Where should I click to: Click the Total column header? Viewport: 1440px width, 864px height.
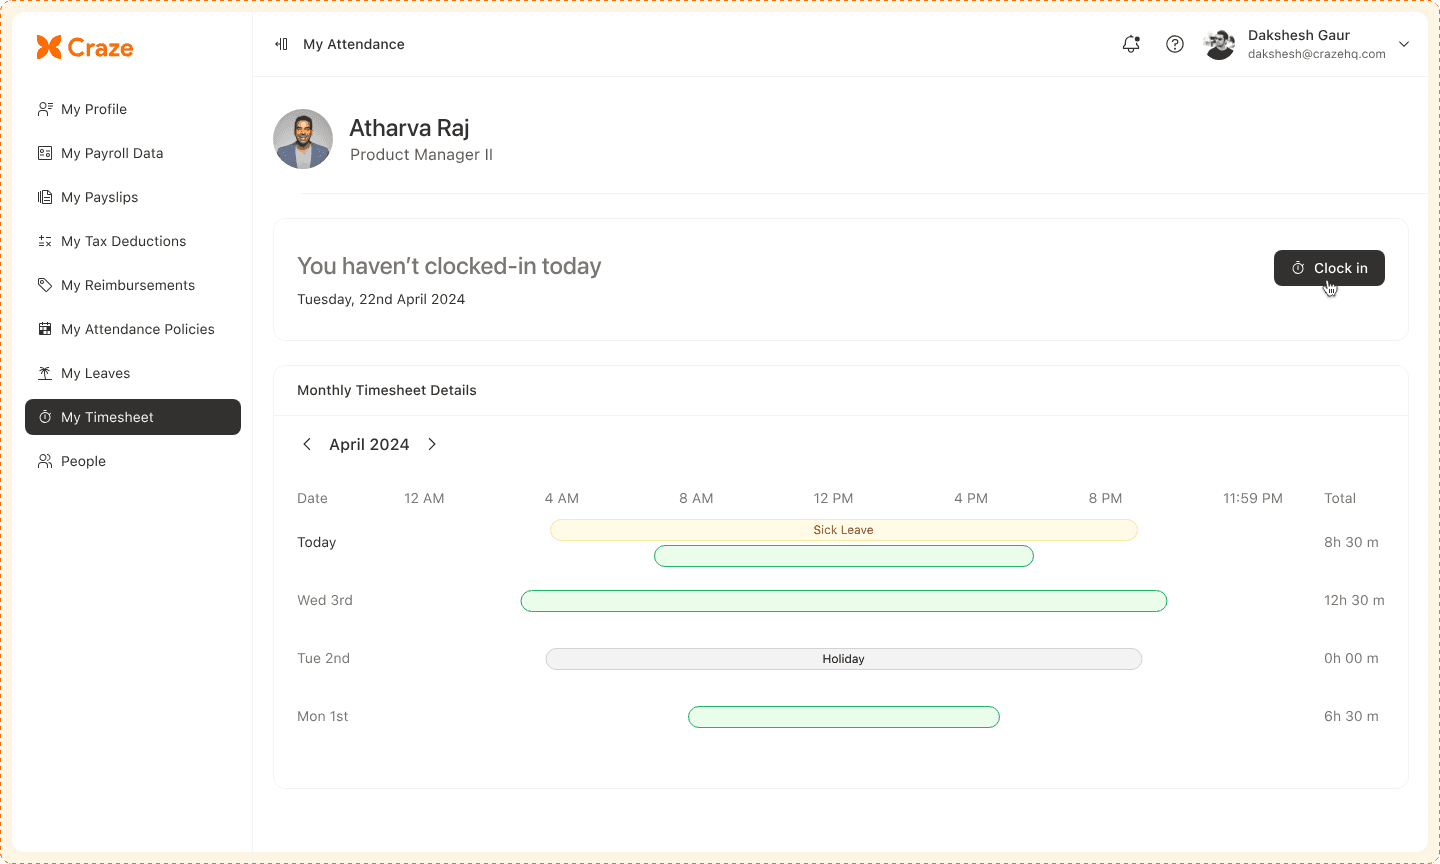(x=1340, y=498)
